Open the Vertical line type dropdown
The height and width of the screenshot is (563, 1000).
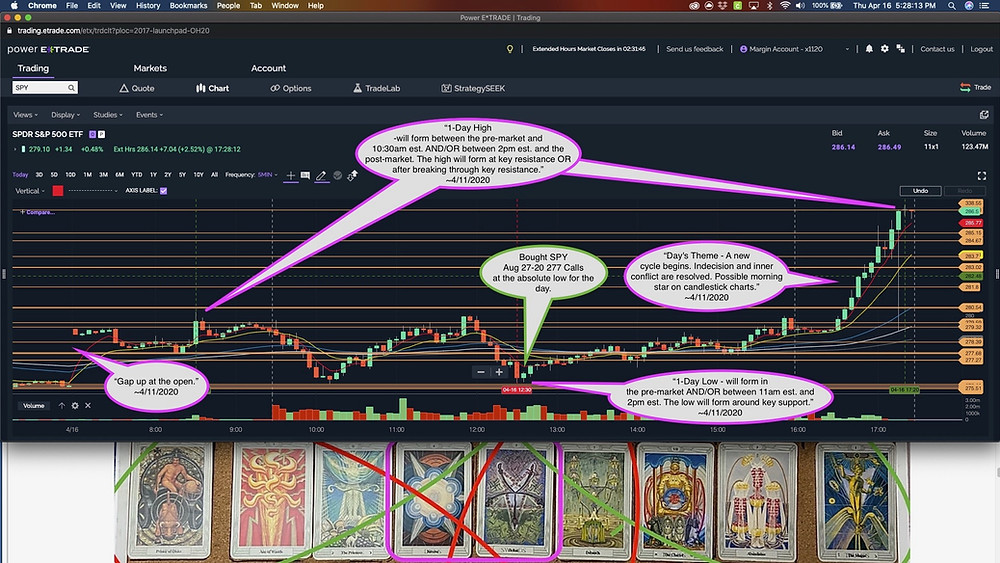pos(29,191)
